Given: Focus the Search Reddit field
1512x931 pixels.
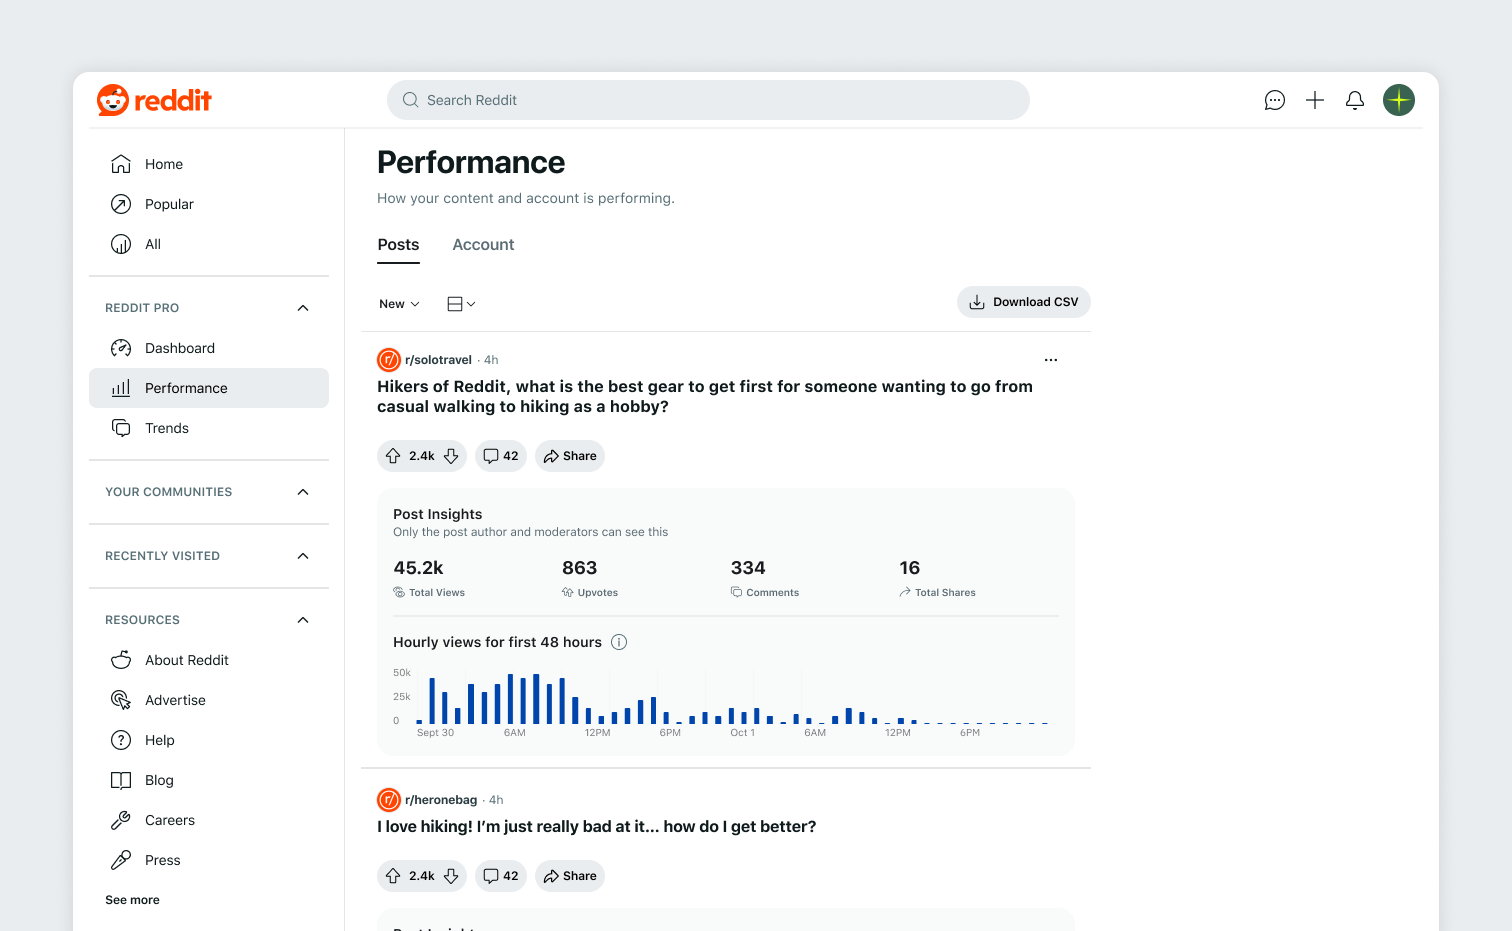Looking at the screenshot, I should (708, 100).
